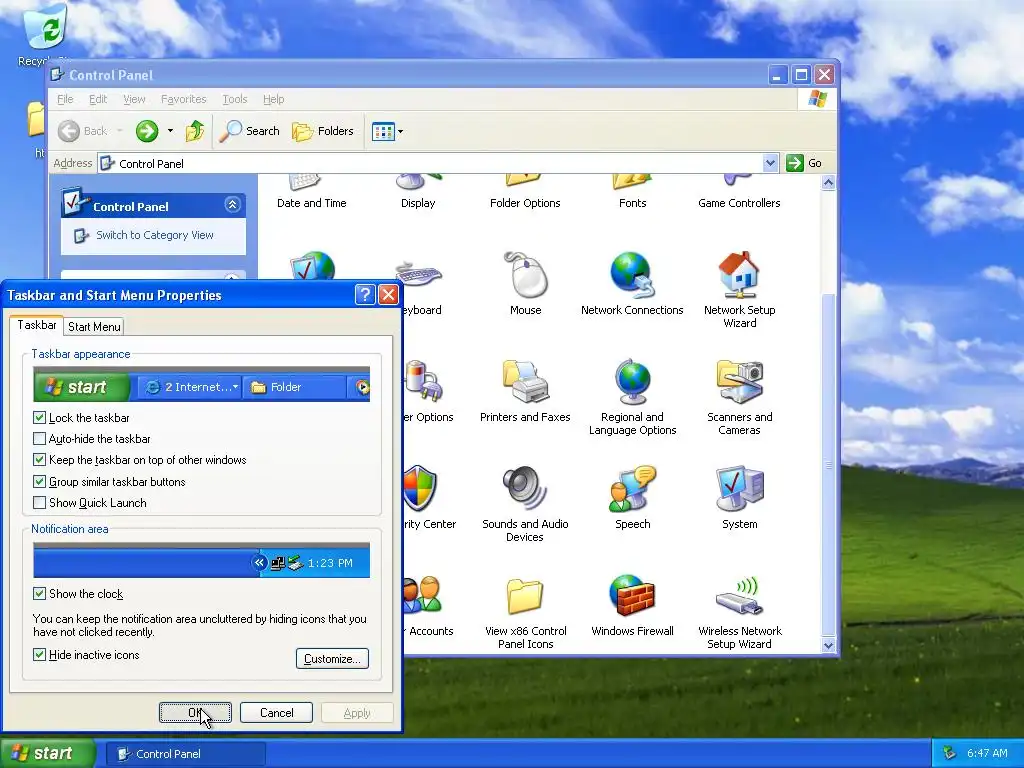Click the Folder Options label
Viewport: 1024px width, 768px height.
click(525, 203)
